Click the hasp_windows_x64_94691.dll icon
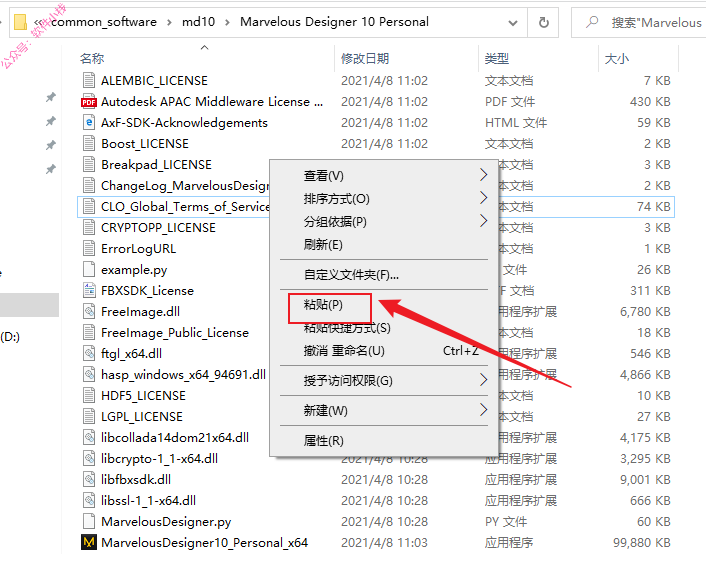The image size is (706, 564). click(x=89, y=375)
